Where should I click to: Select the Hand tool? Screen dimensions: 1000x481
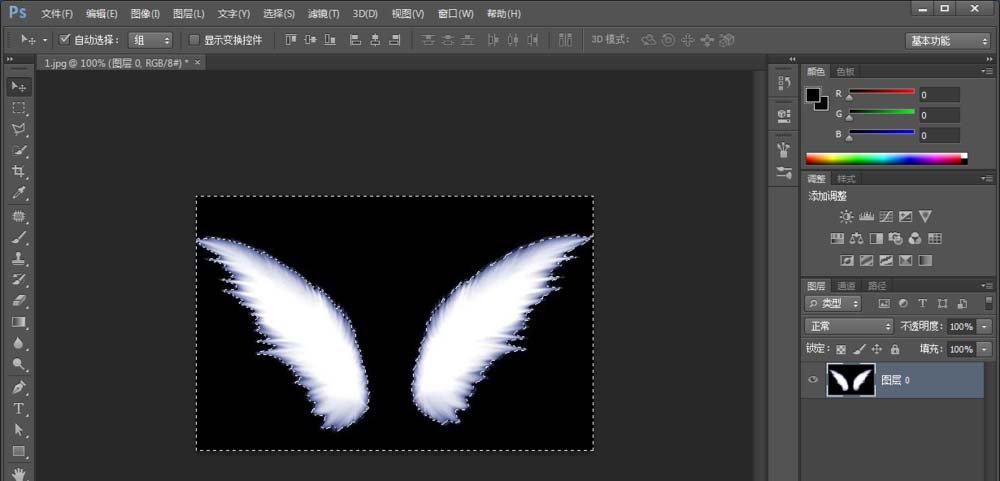click(x=18, y=473)
